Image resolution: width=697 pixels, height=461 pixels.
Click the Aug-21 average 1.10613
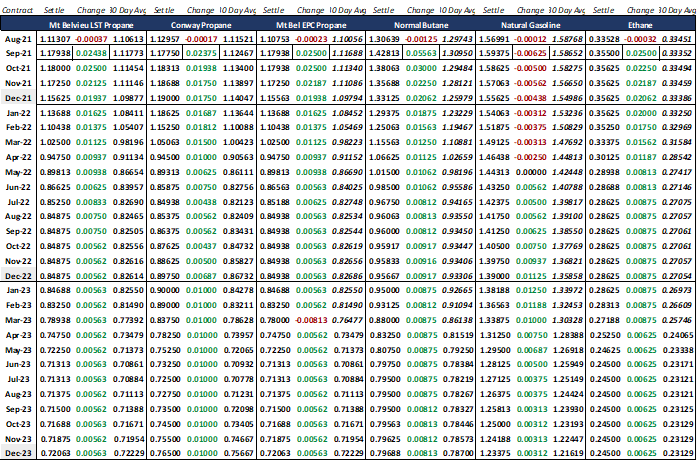[x=128, y=39]
